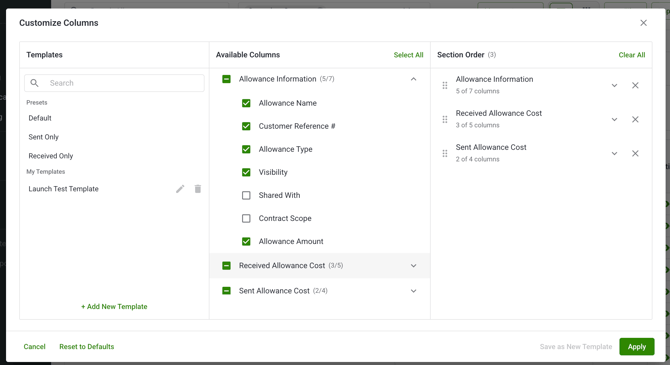Click Reset to Defaults link
670x365 pixels.
pos(87,347)
